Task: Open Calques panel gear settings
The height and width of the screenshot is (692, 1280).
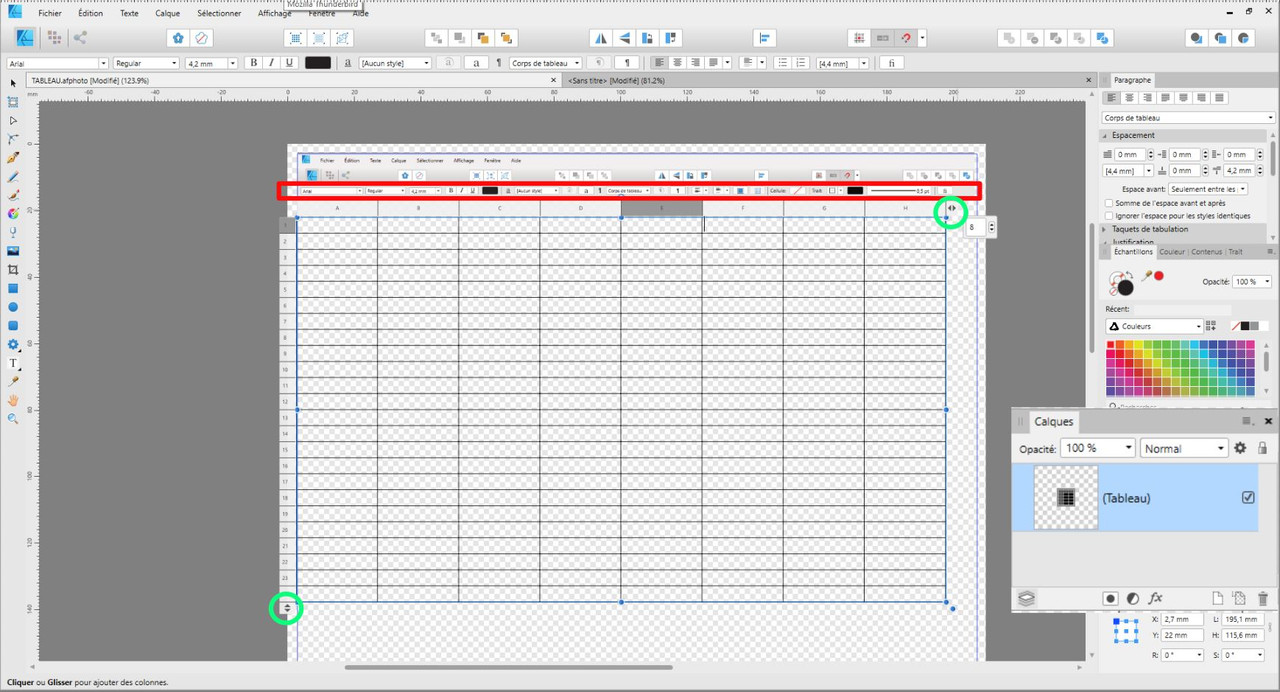Action: [x=1240, y=448]
